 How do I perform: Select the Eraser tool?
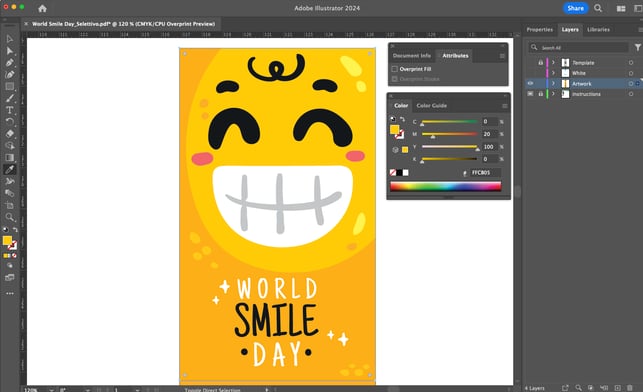pos(9,134)
